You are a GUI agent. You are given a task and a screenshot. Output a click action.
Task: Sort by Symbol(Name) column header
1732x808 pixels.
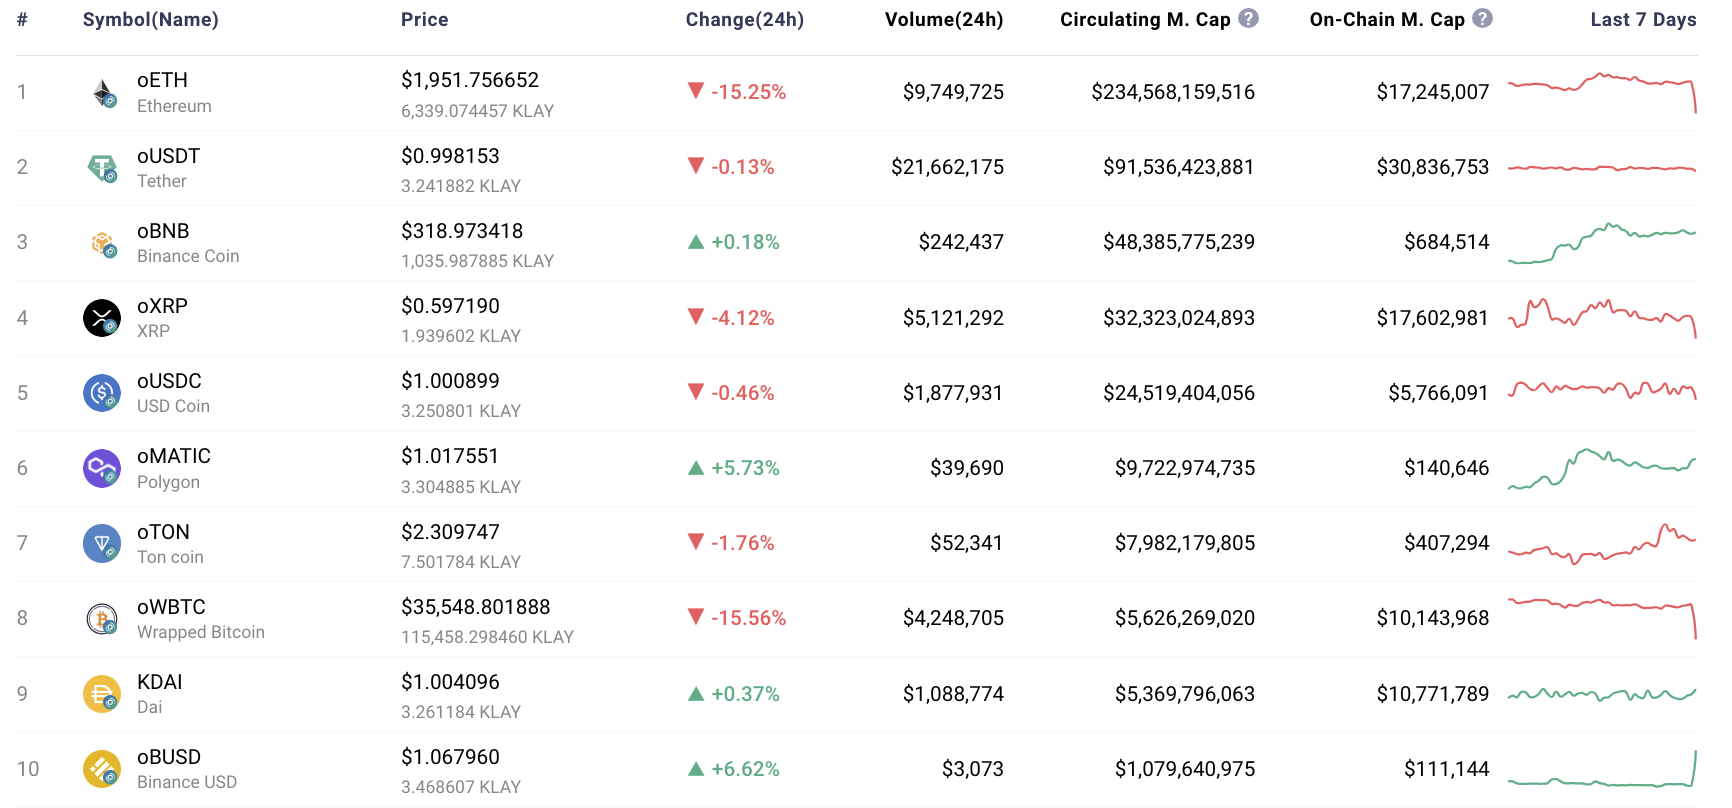(x=150, y=20)
